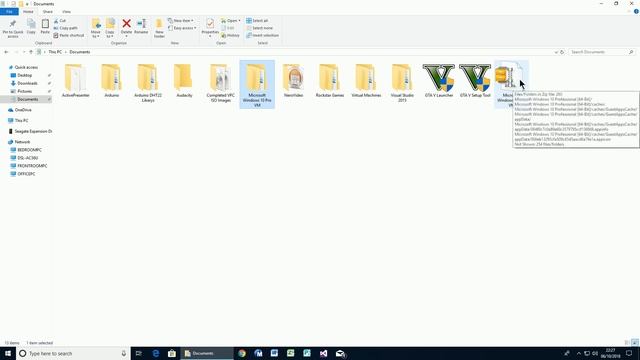Screen dimensions: 640x360
Task: Switch to the View ribbon tab
Action: [x=66, y=12]
